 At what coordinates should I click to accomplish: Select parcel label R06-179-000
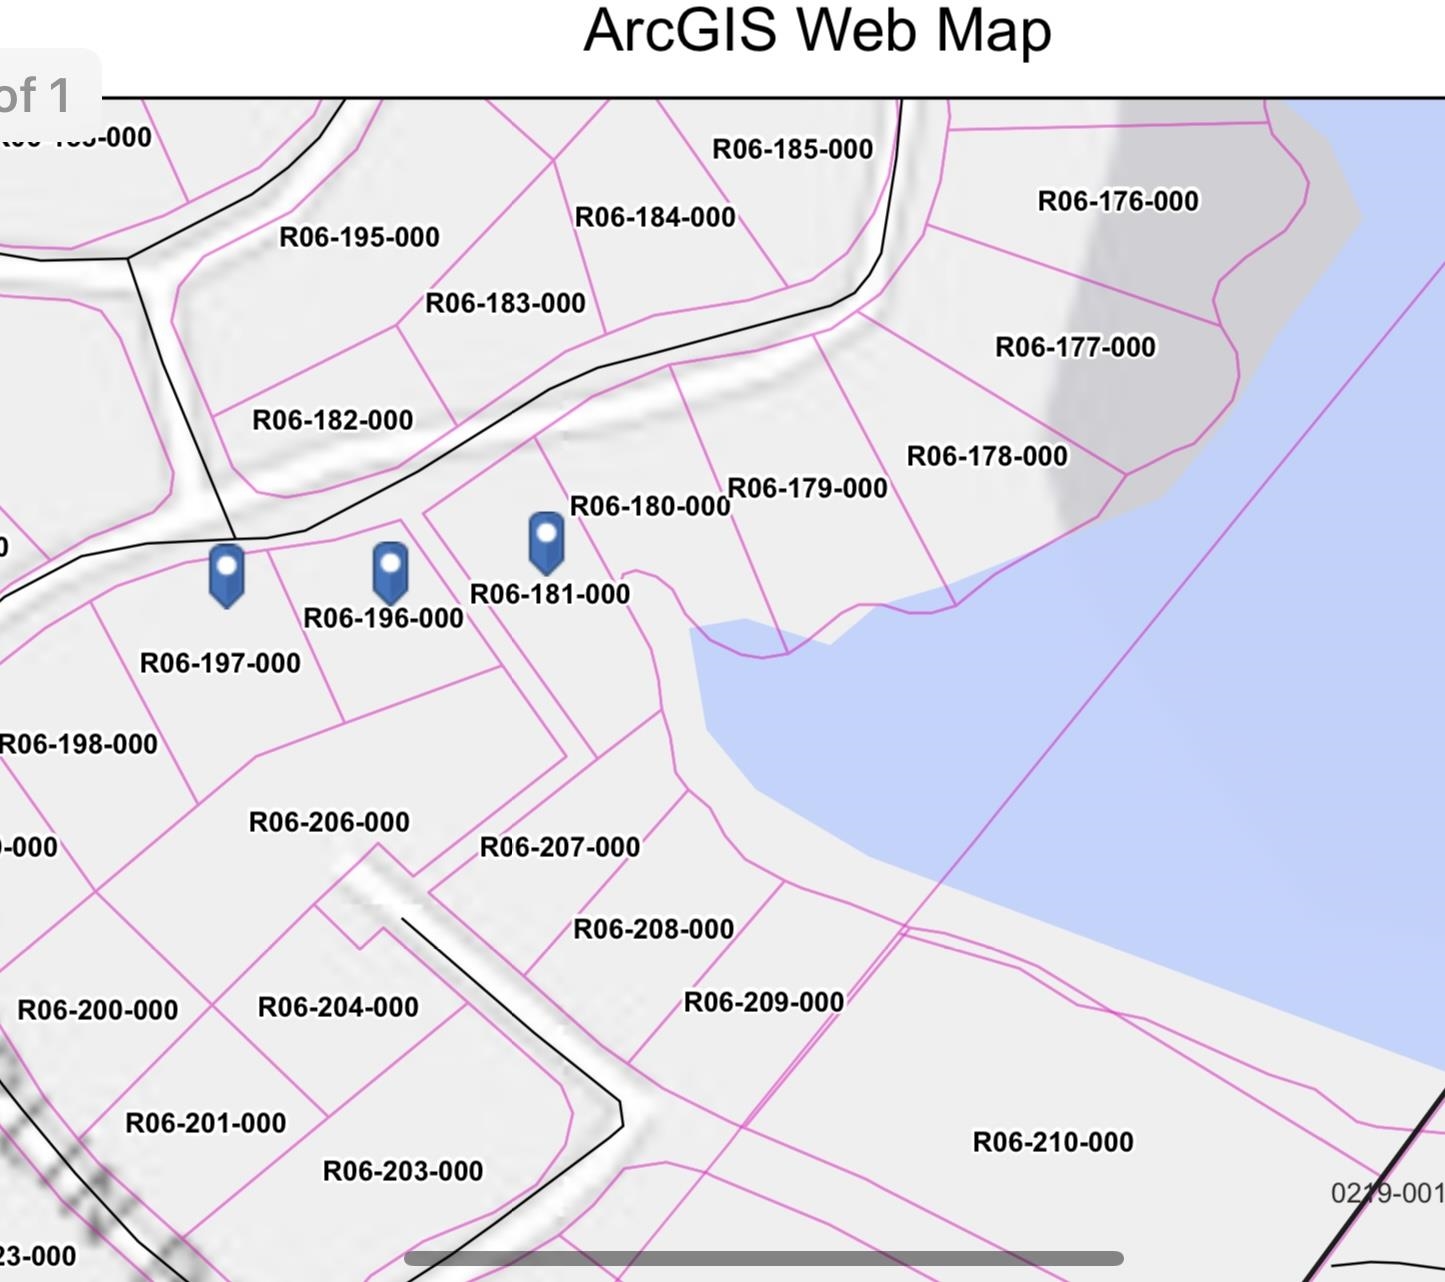click(807, 488)
